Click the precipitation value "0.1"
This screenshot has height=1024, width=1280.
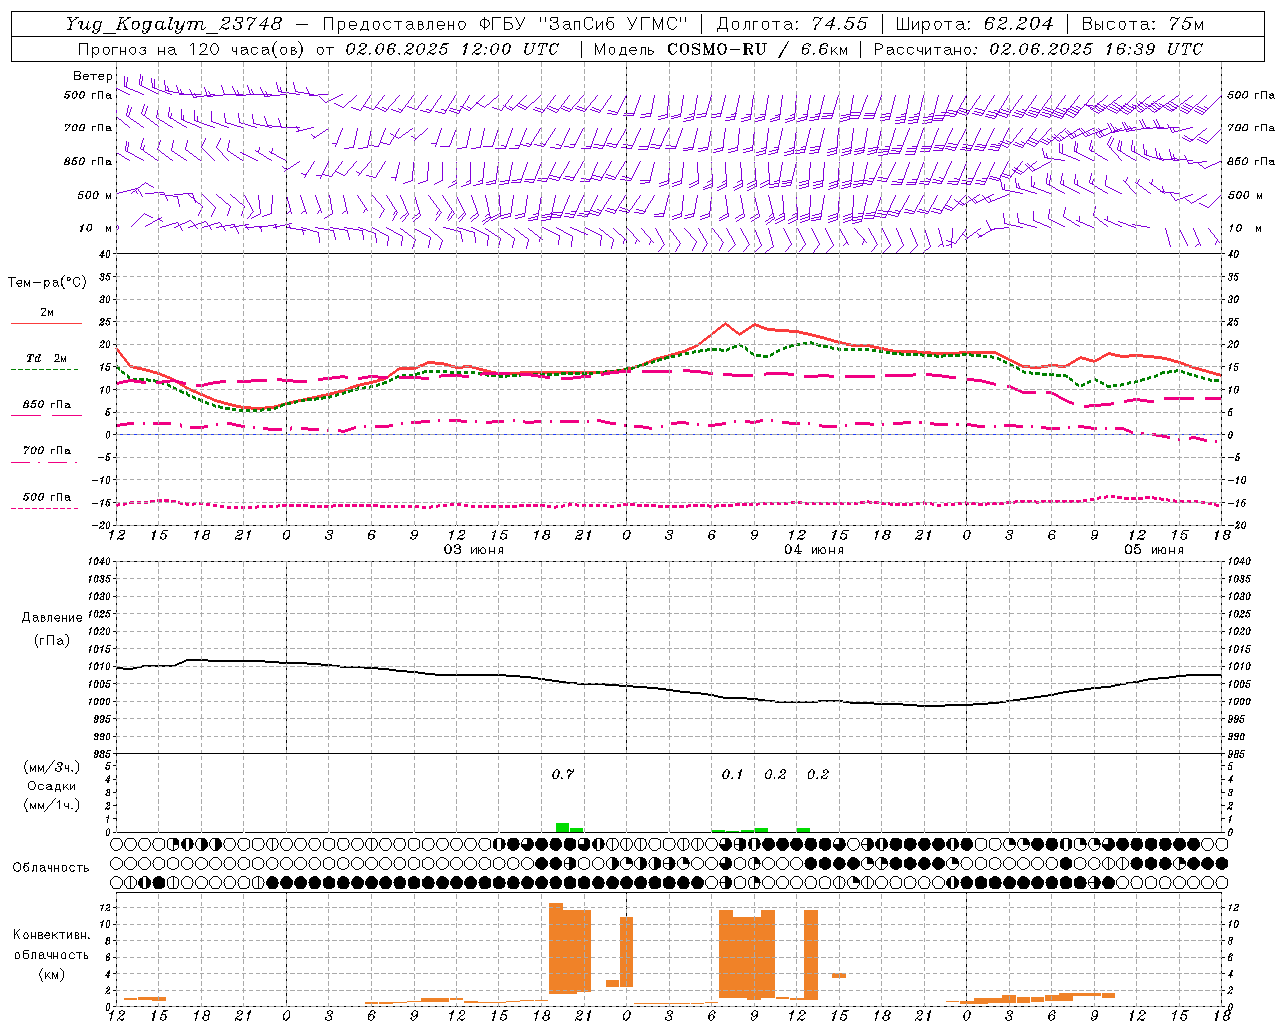click(733, 774)
